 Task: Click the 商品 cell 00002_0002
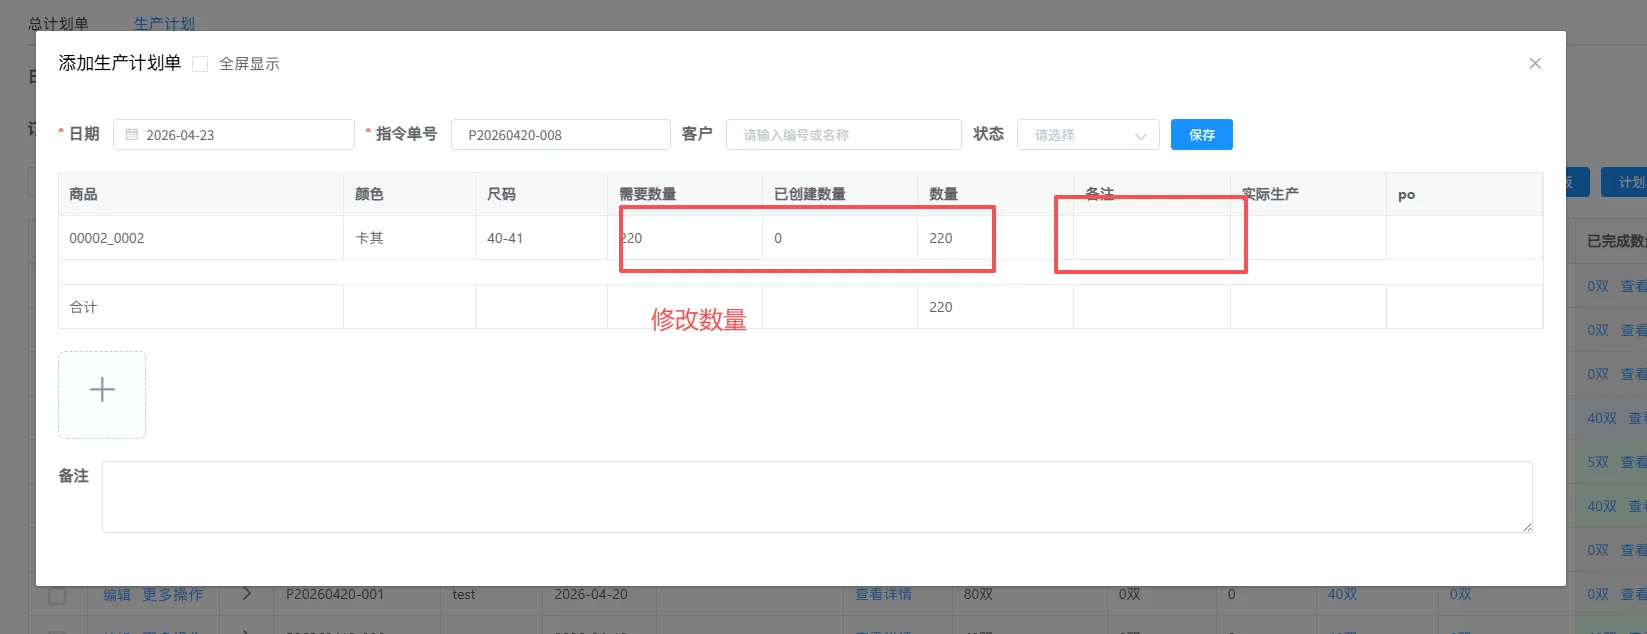pos(200,238)
